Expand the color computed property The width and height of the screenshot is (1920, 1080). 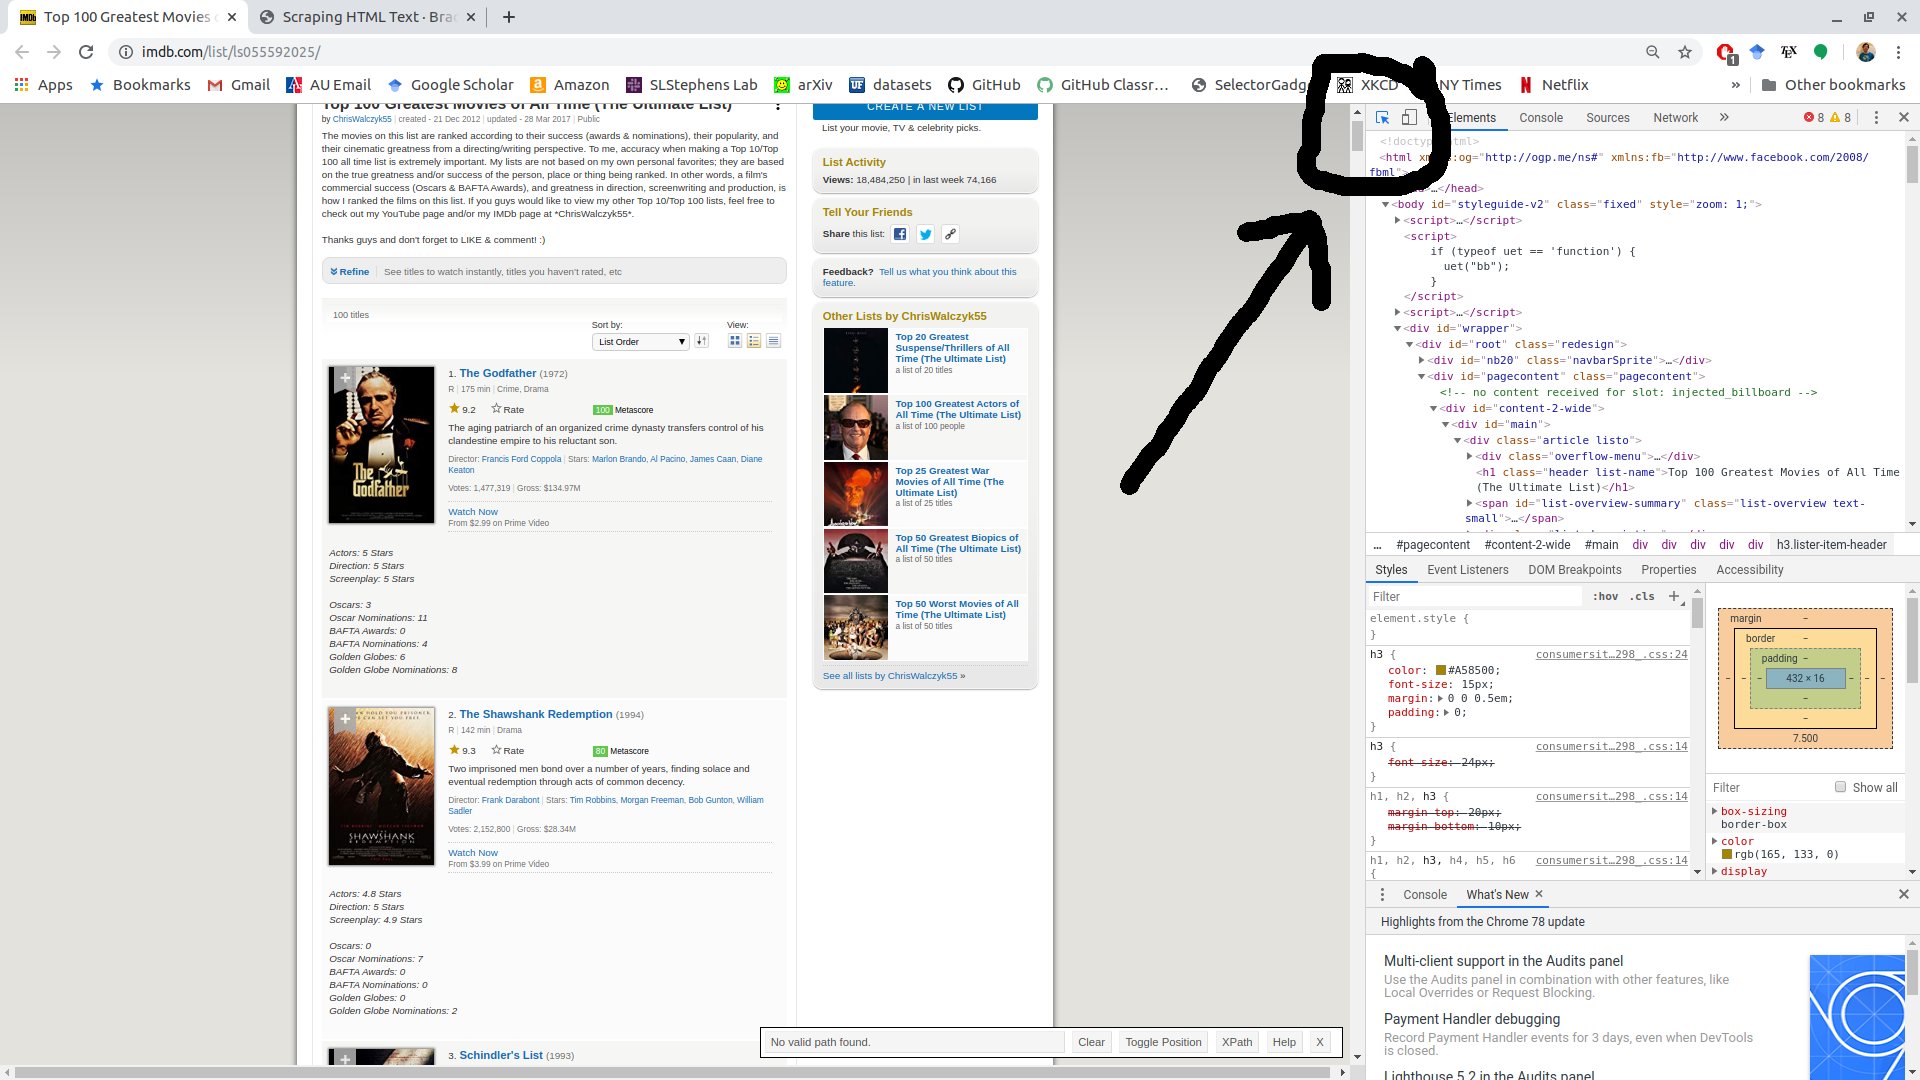[x=1715, y=841]
